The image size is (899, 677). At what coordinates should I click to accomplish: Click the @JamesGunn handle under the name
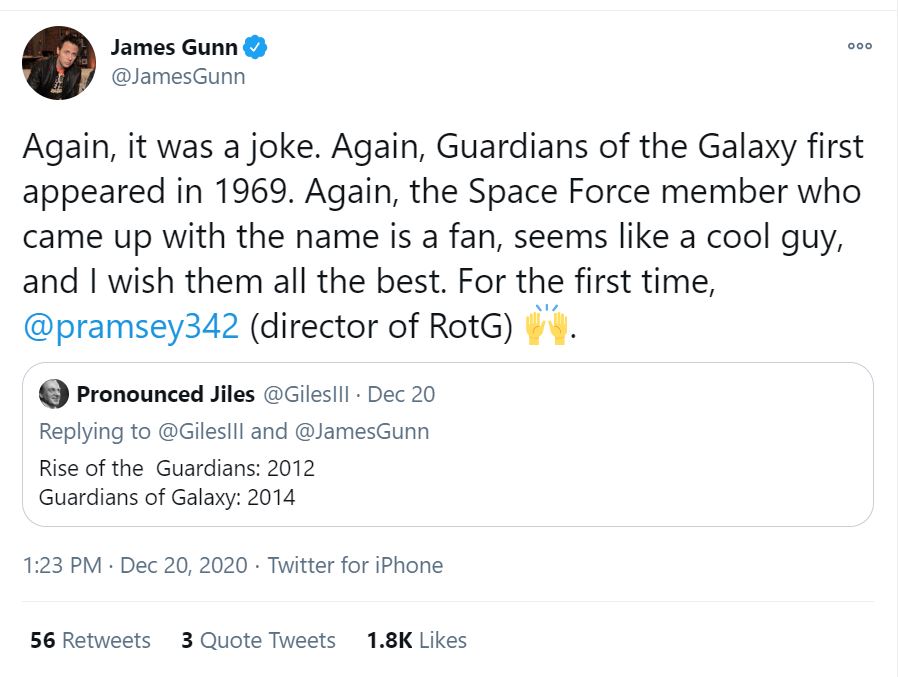click(x=177, y=76)
